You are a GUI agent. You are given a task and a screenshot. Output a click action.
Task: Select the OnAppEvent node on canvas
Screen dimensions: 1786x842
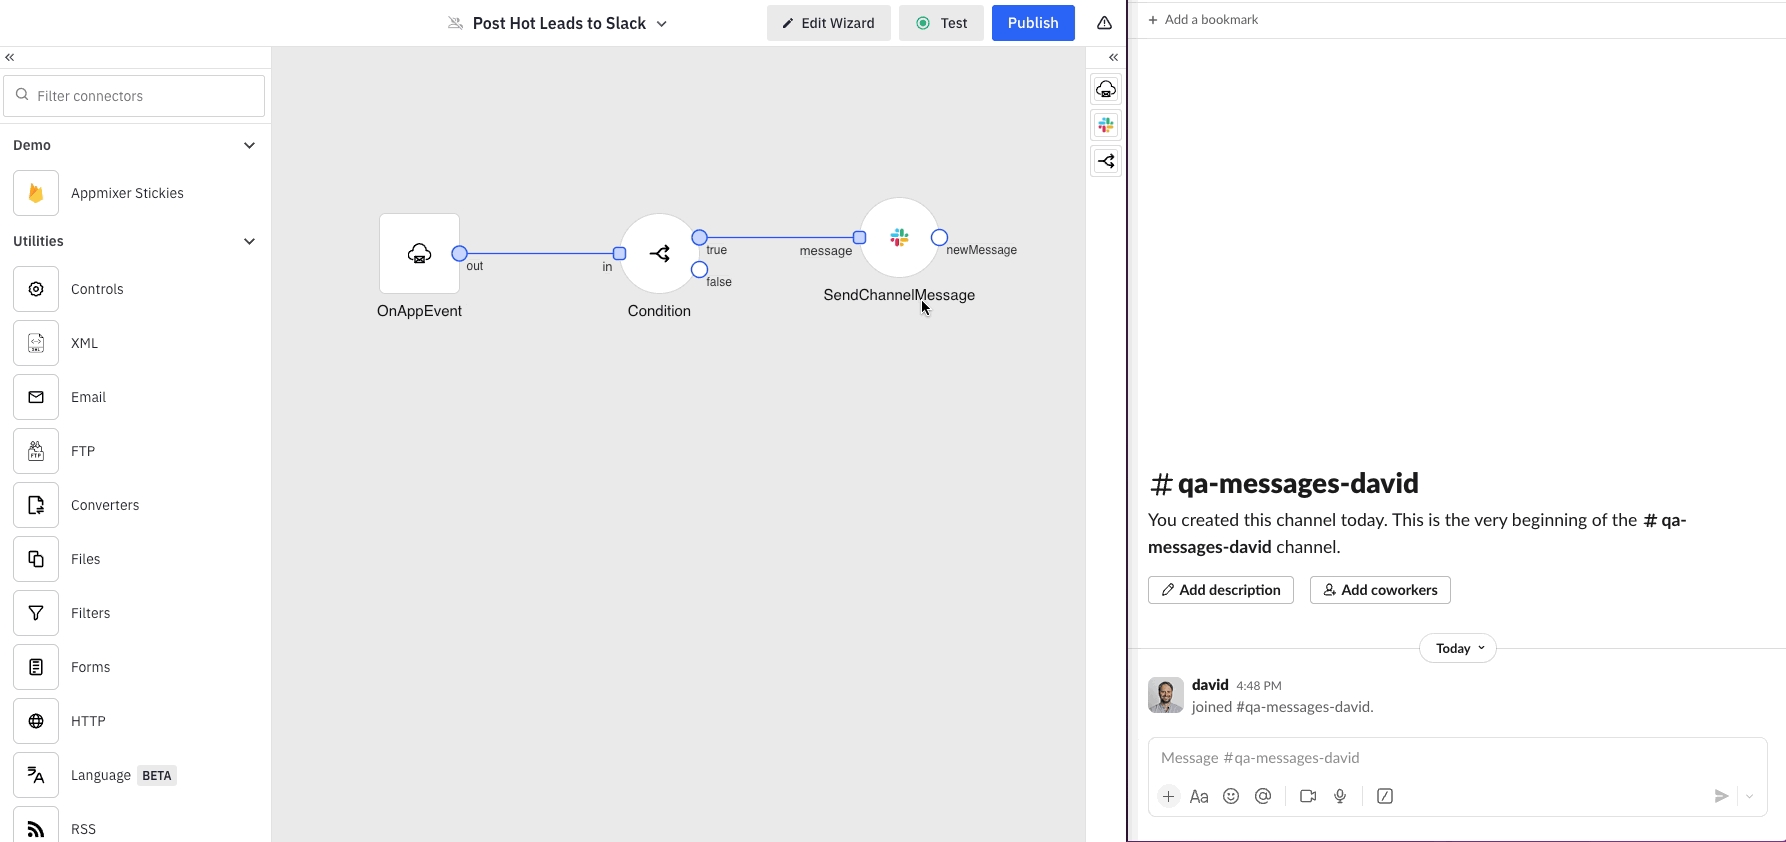[x=419, y=254]
